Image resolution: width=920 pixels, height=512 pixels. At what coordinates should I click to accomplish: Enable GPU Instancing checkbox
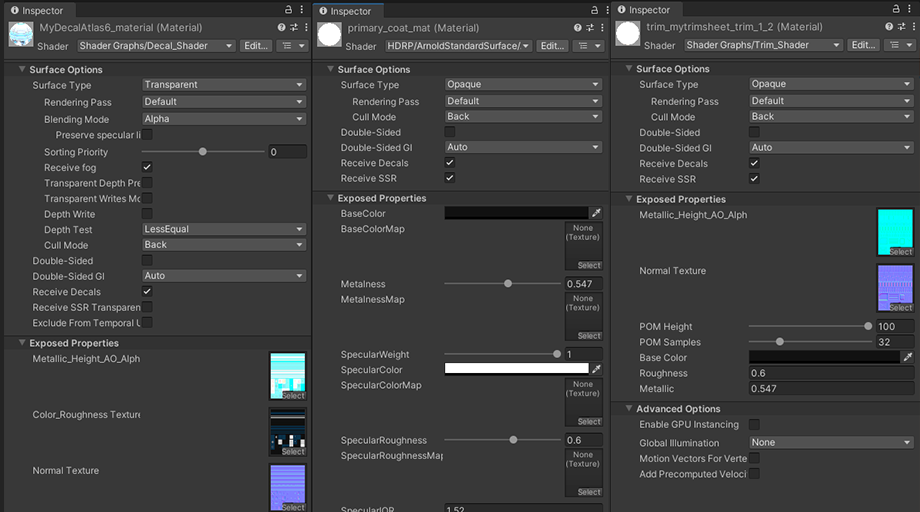[x=755, y=425]
